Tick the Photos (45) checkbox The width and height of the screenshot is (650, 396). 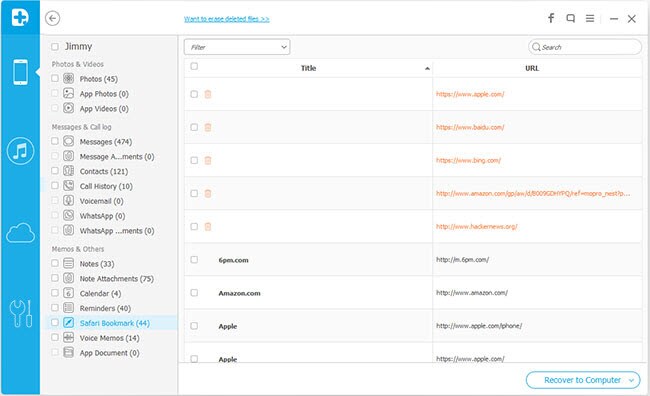[55, 78]
